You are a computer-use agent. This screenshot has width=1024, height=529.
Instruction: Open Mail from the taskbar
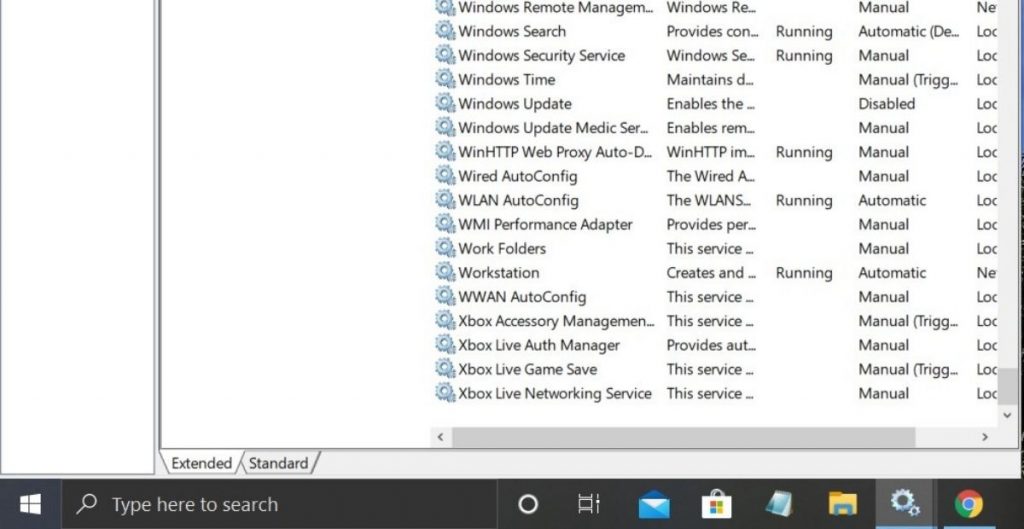point(654,504)
